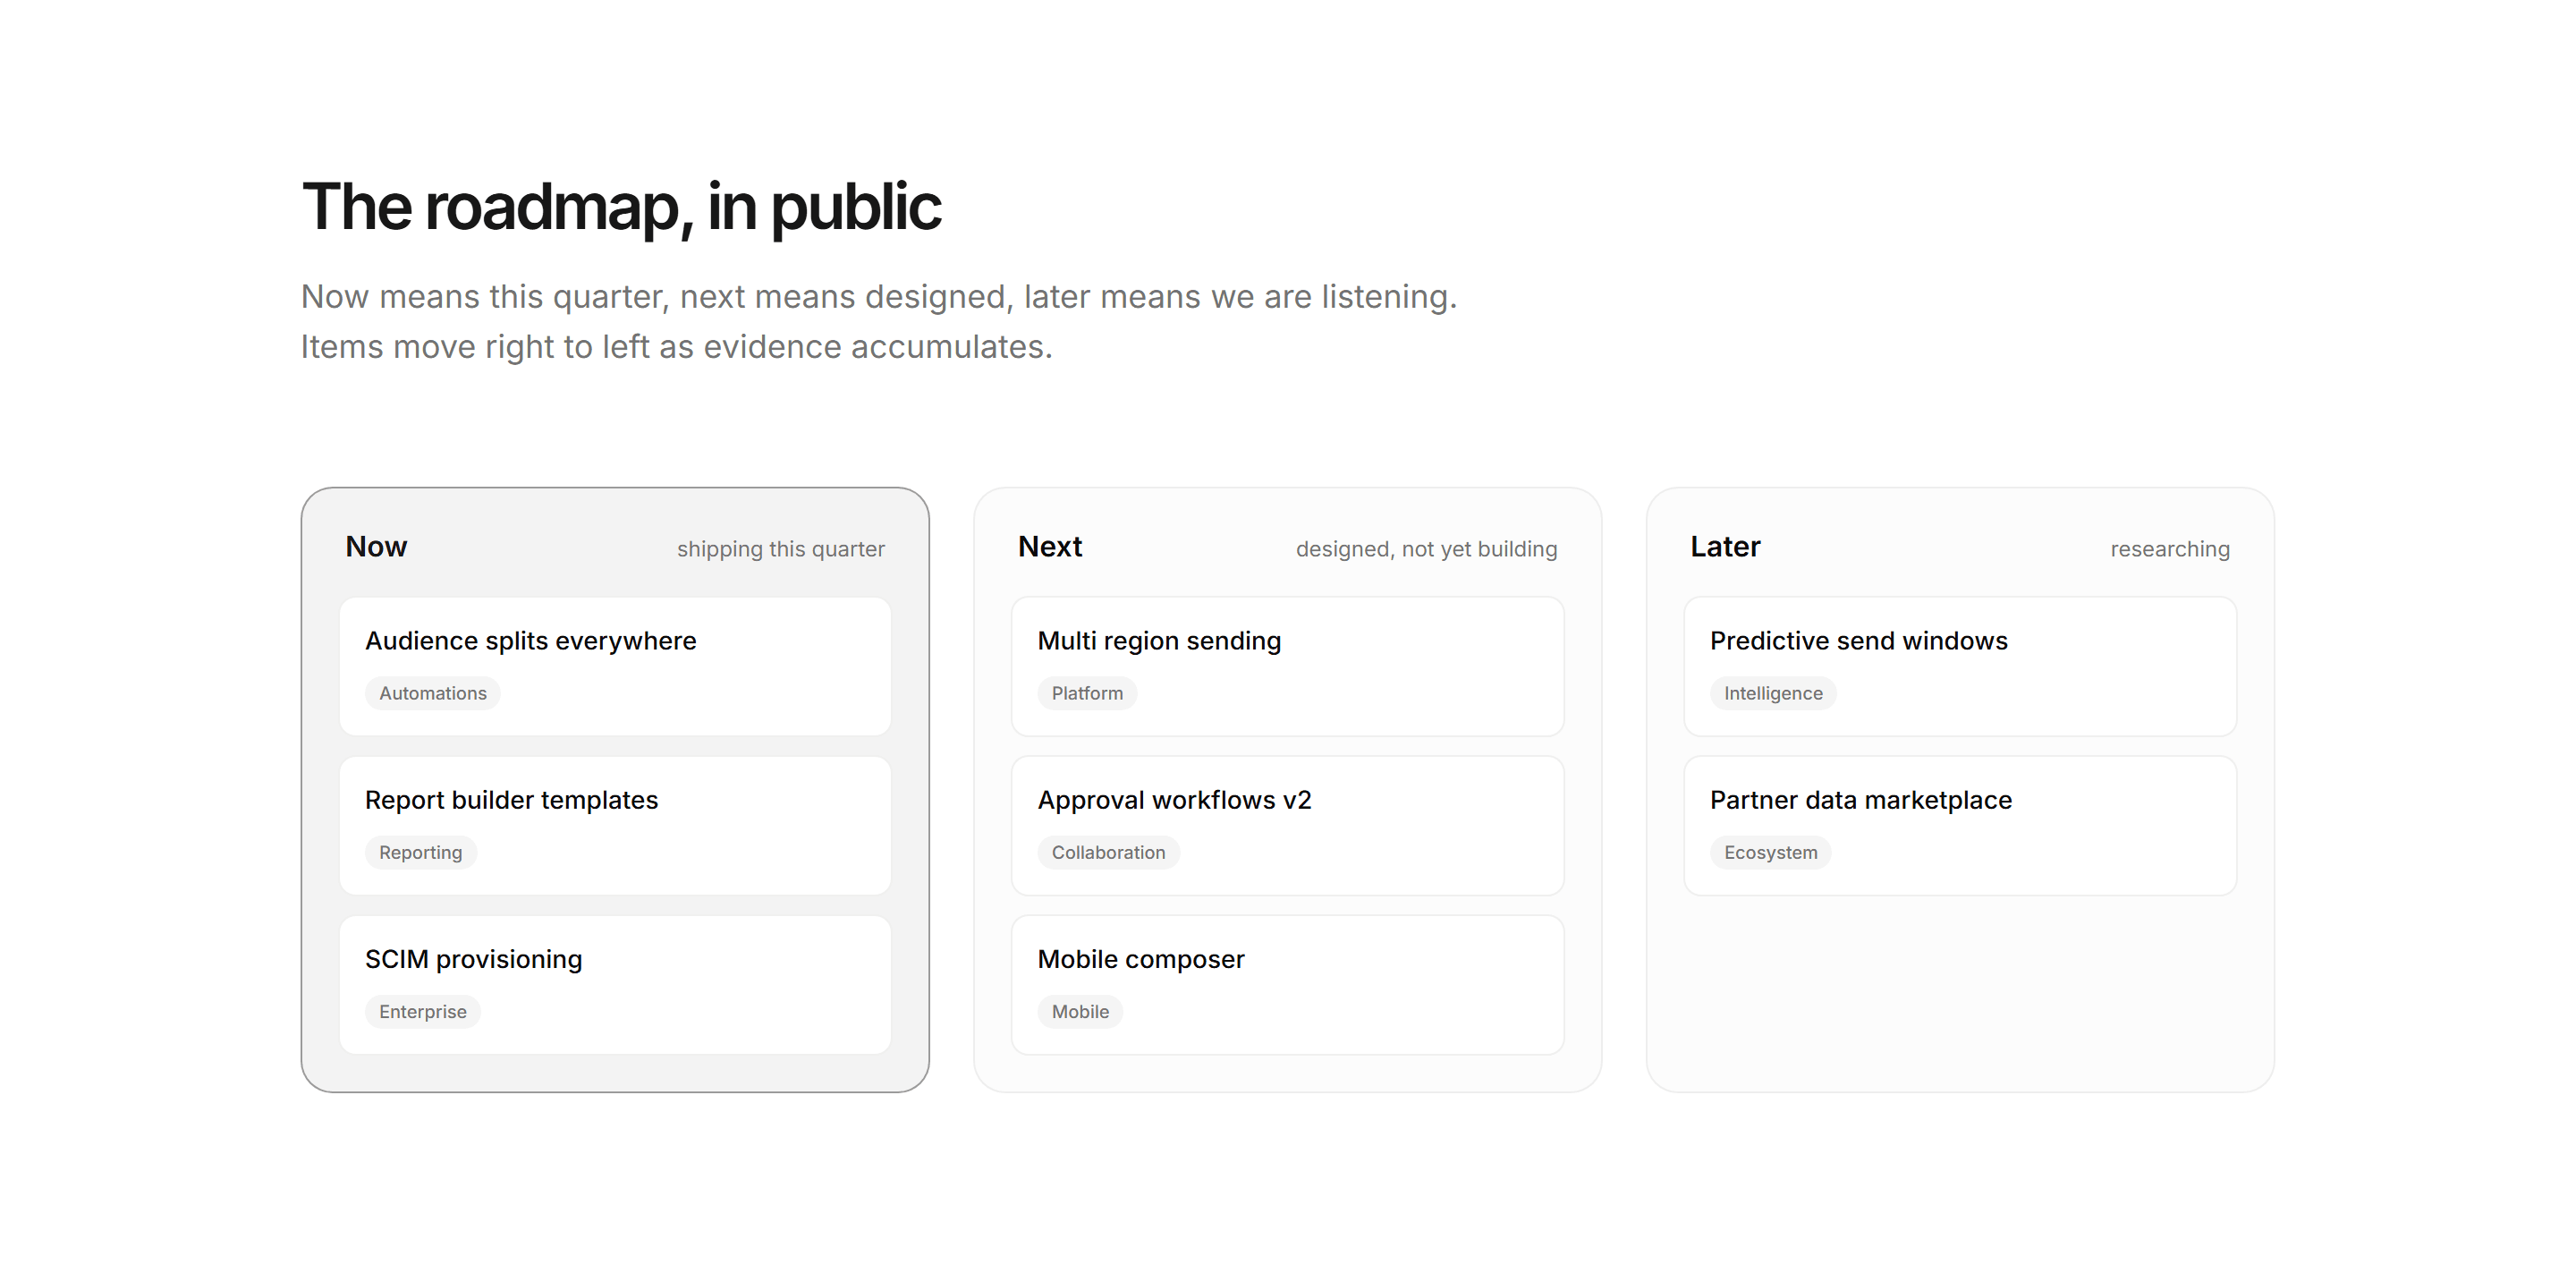Open the Mobile composer card
This screenshot has width=2576, height=1265.
pos(1287,984)
